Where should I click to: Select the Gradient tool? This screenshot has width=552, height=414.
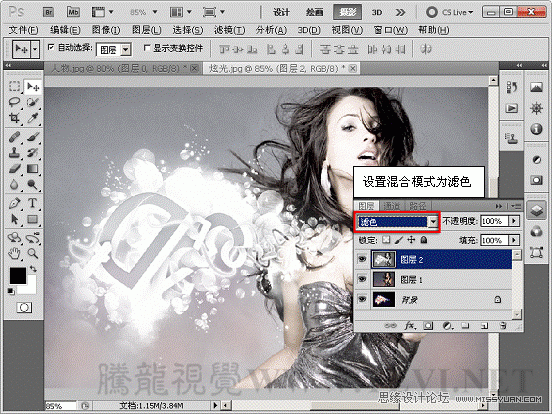coord(33,169)
